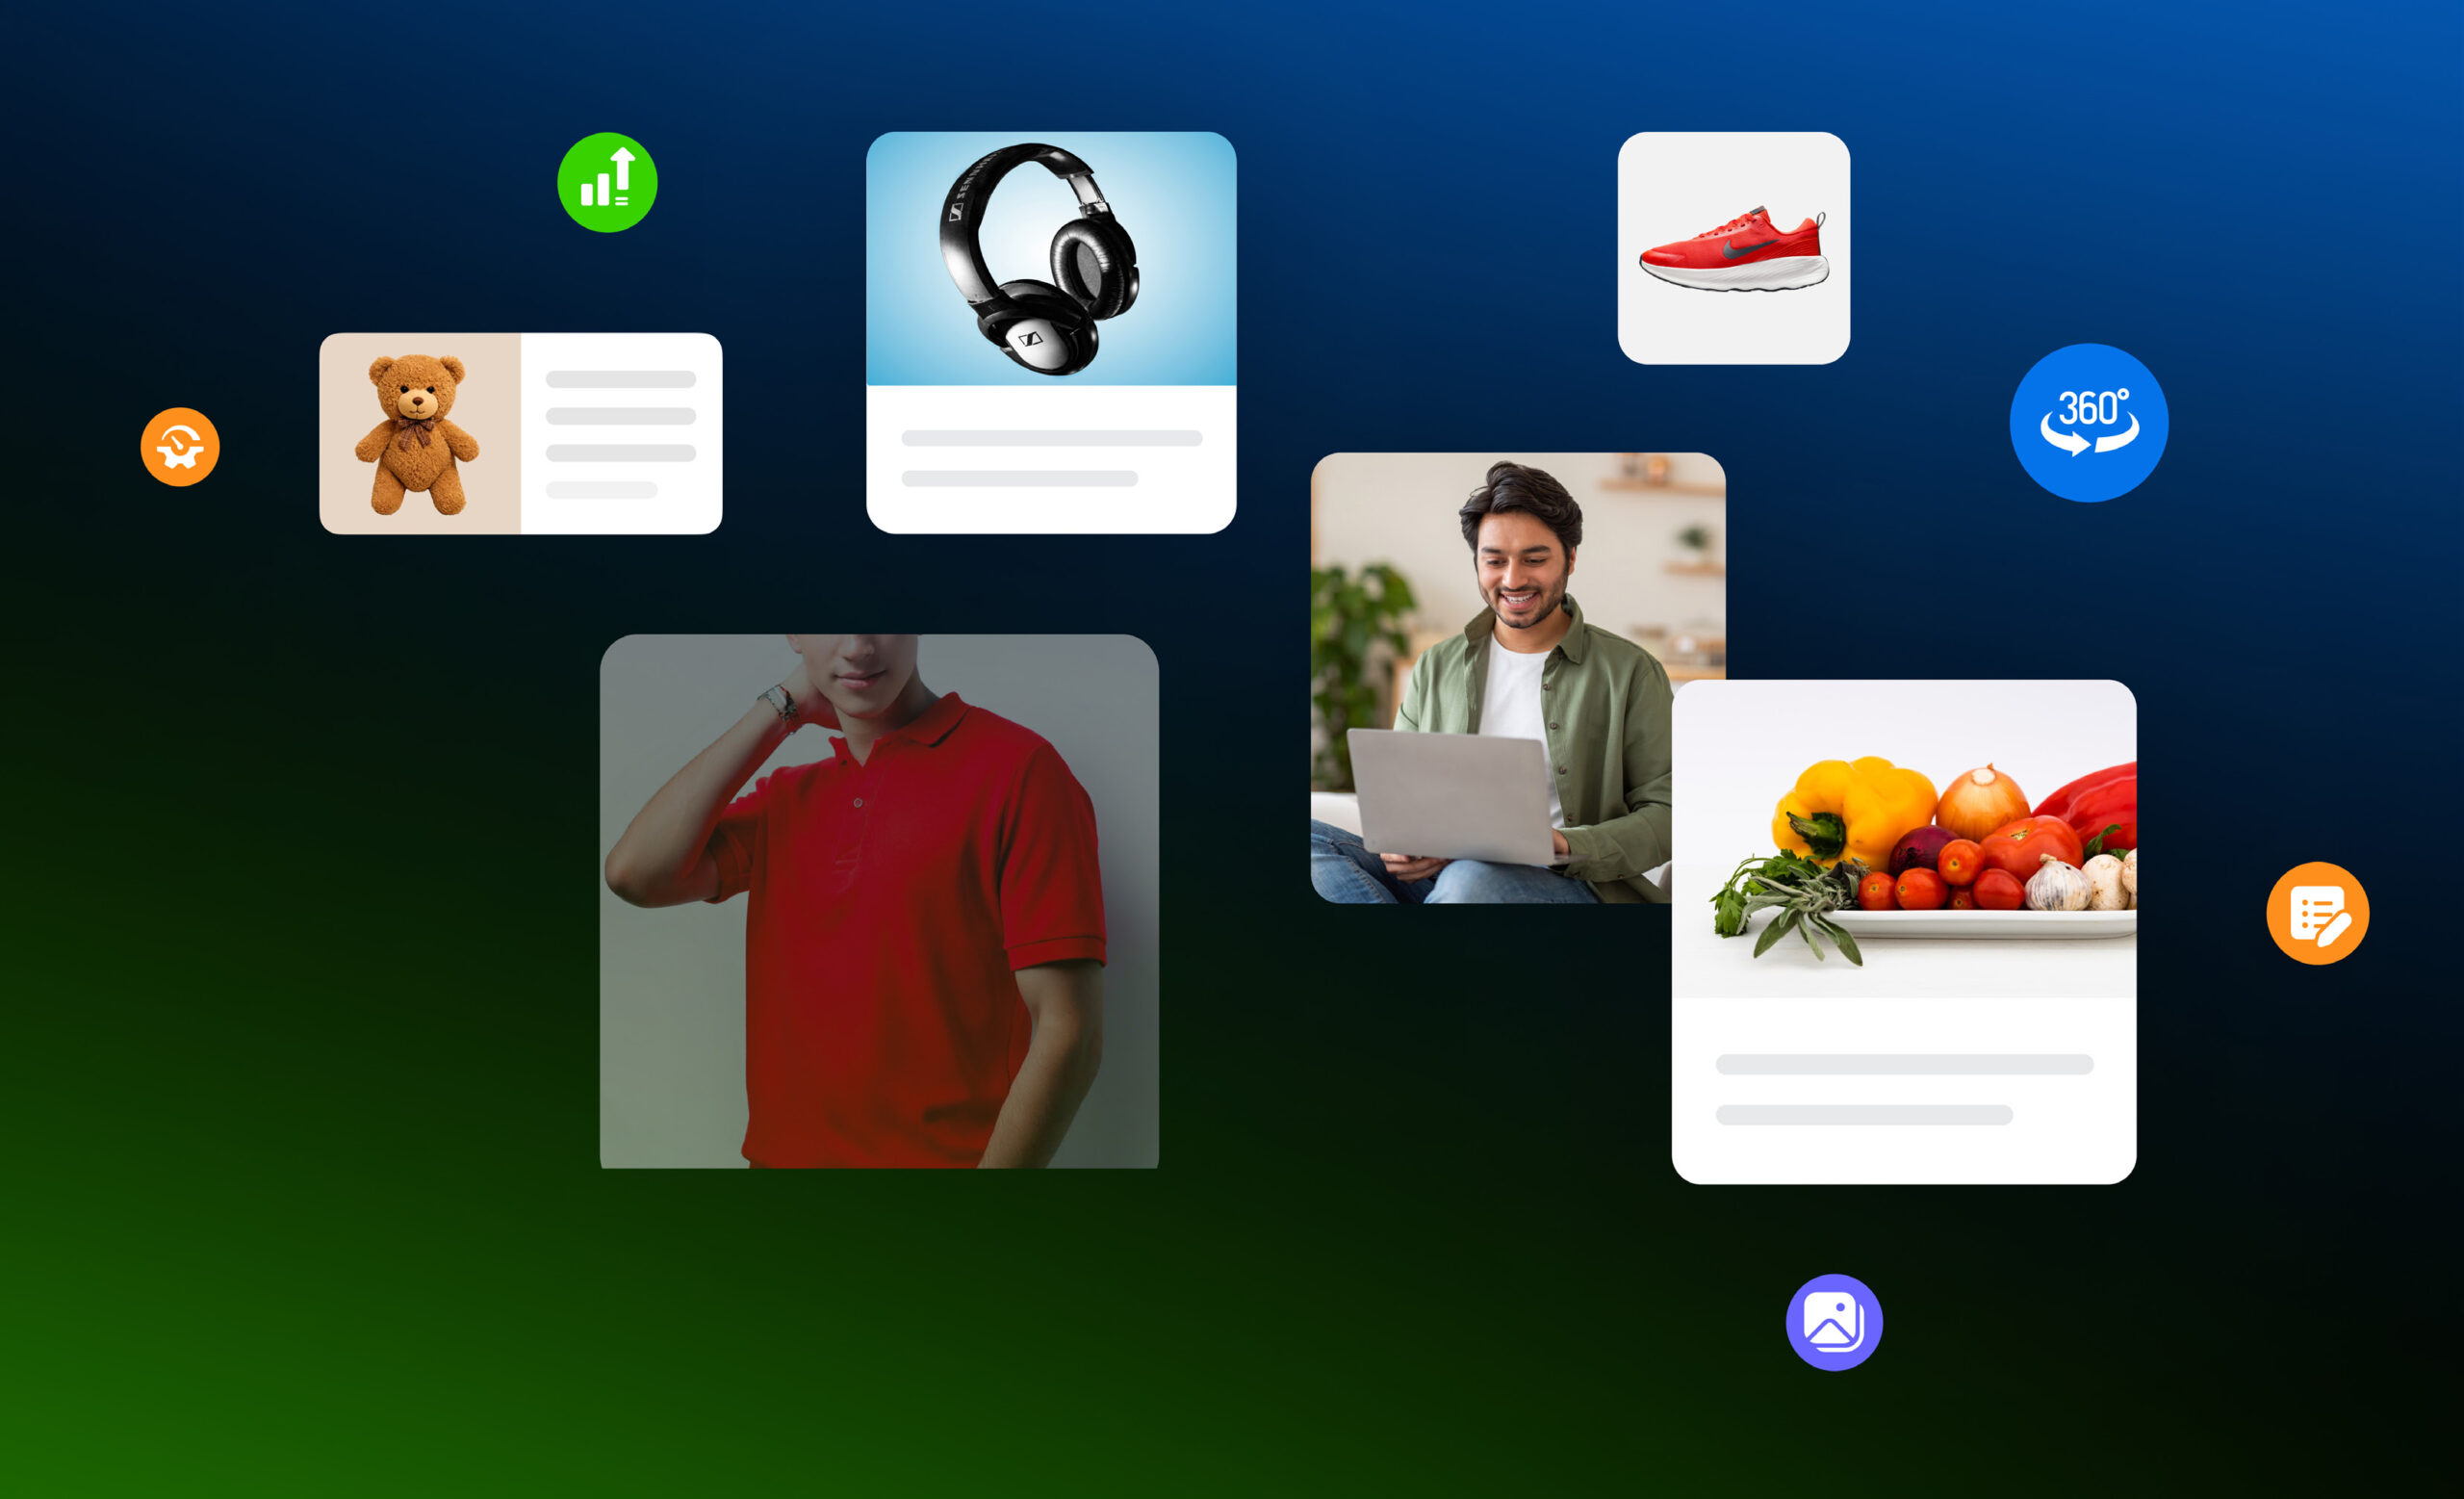Click the headphones card shorter description line
This screenshot has width=2464, height=1499.
click(x=1019, y=478)
